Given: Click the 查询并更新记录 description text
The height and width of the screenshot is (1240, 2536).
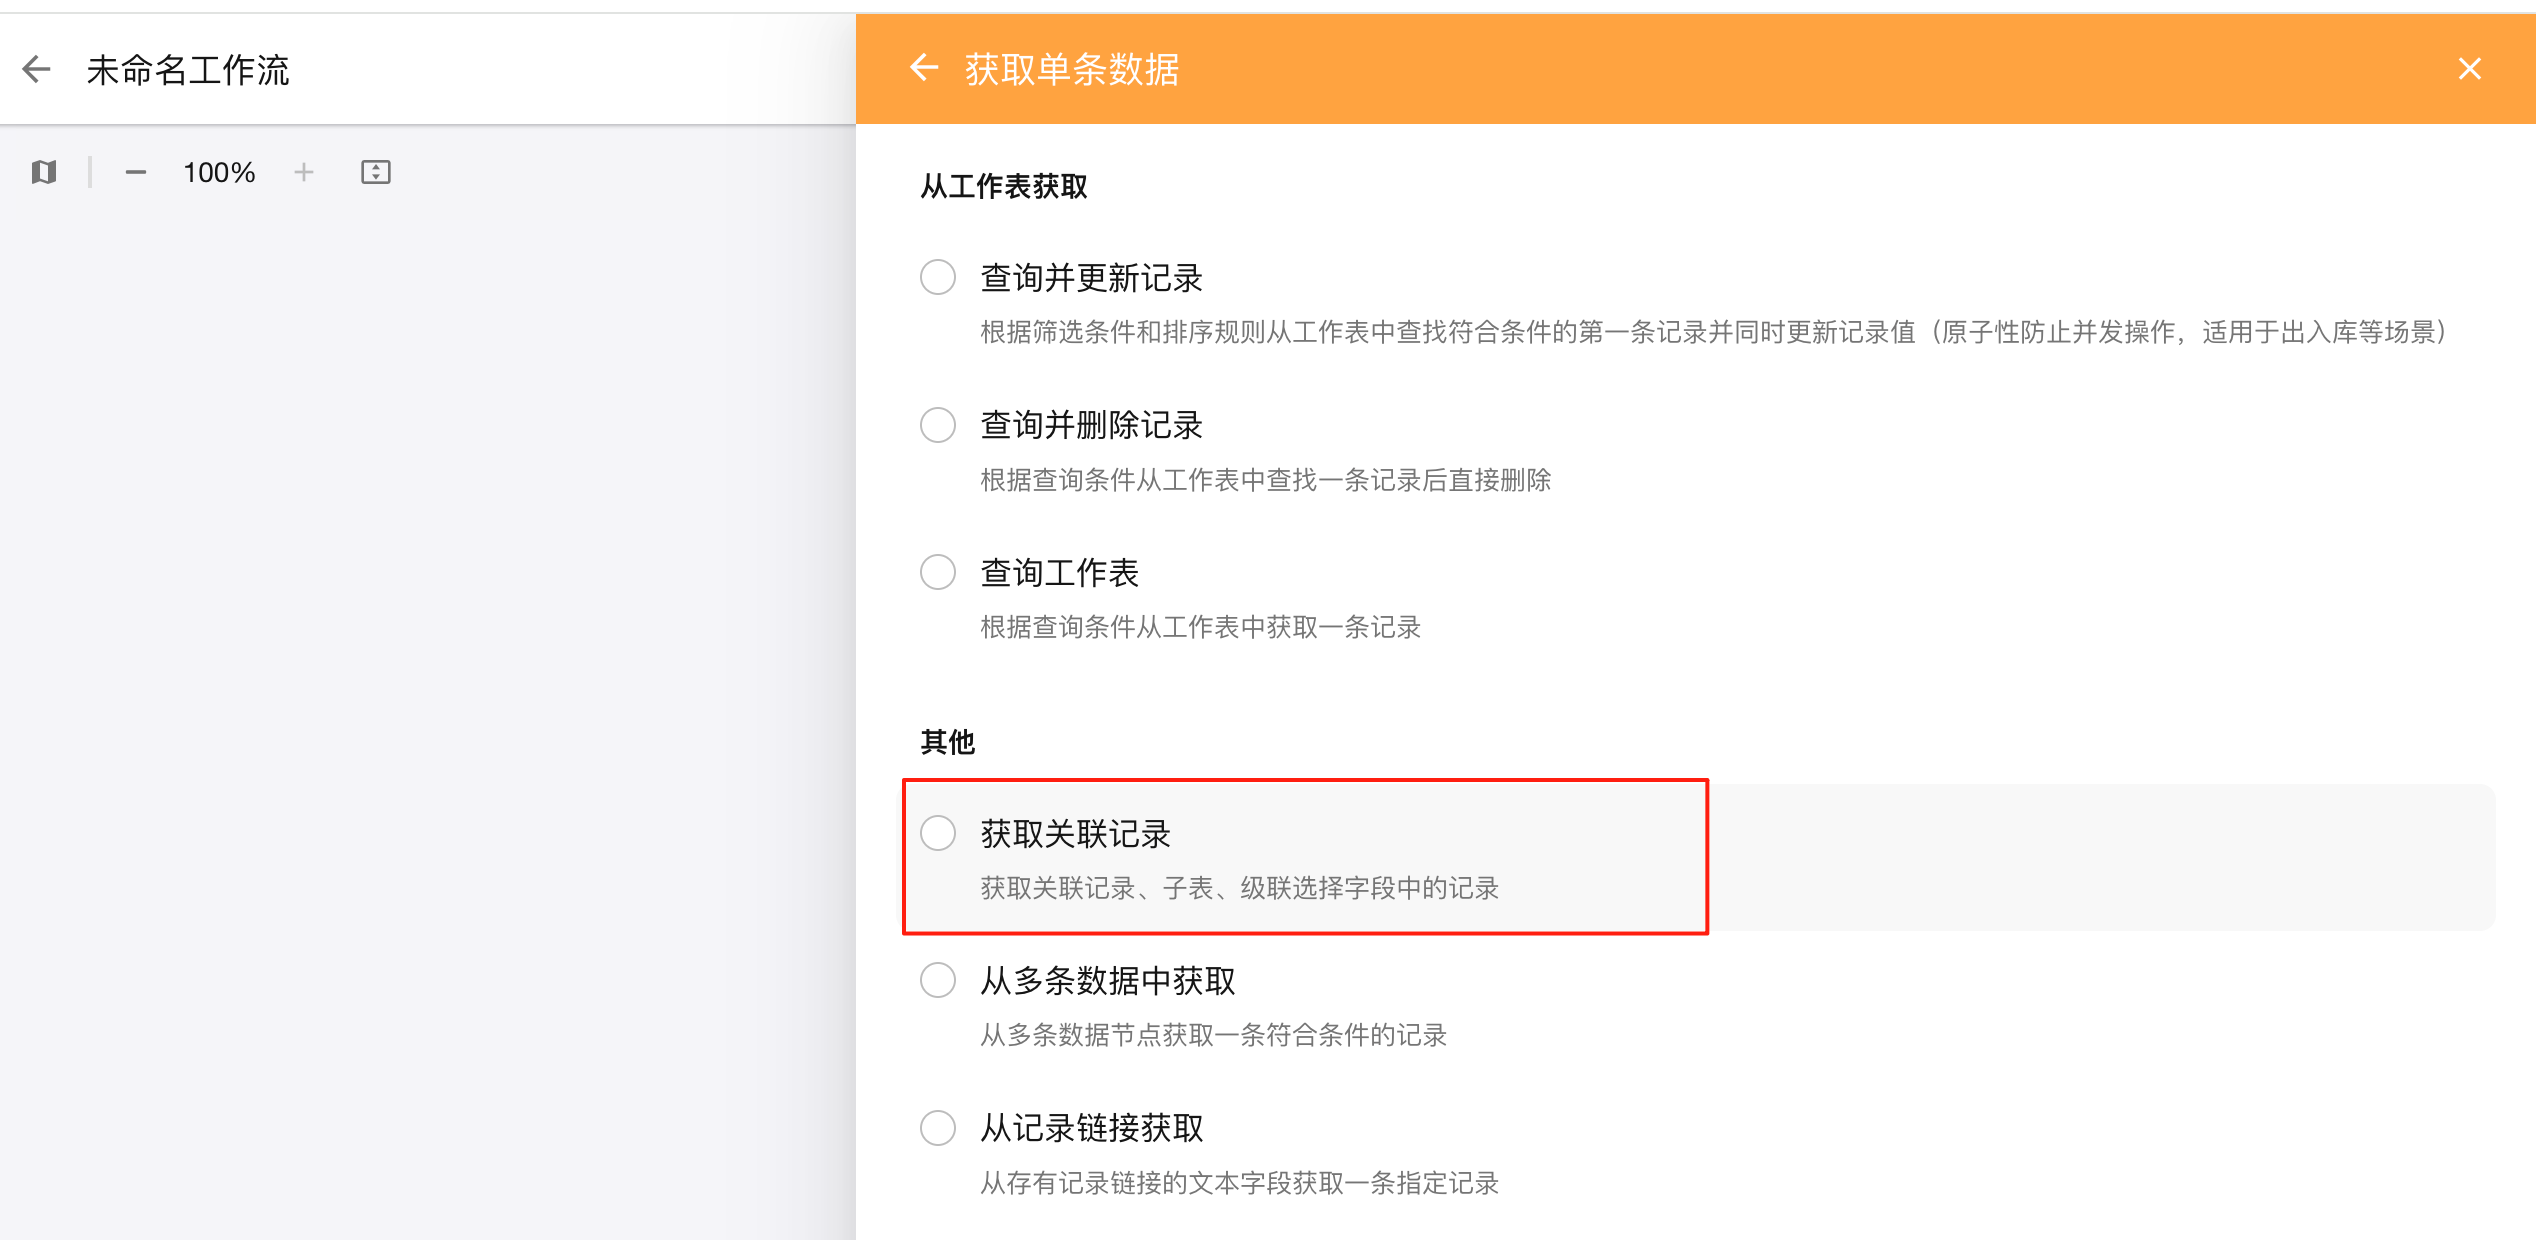Looking at the screenshot, I should pyautogui.click(x=1715, y=332).
